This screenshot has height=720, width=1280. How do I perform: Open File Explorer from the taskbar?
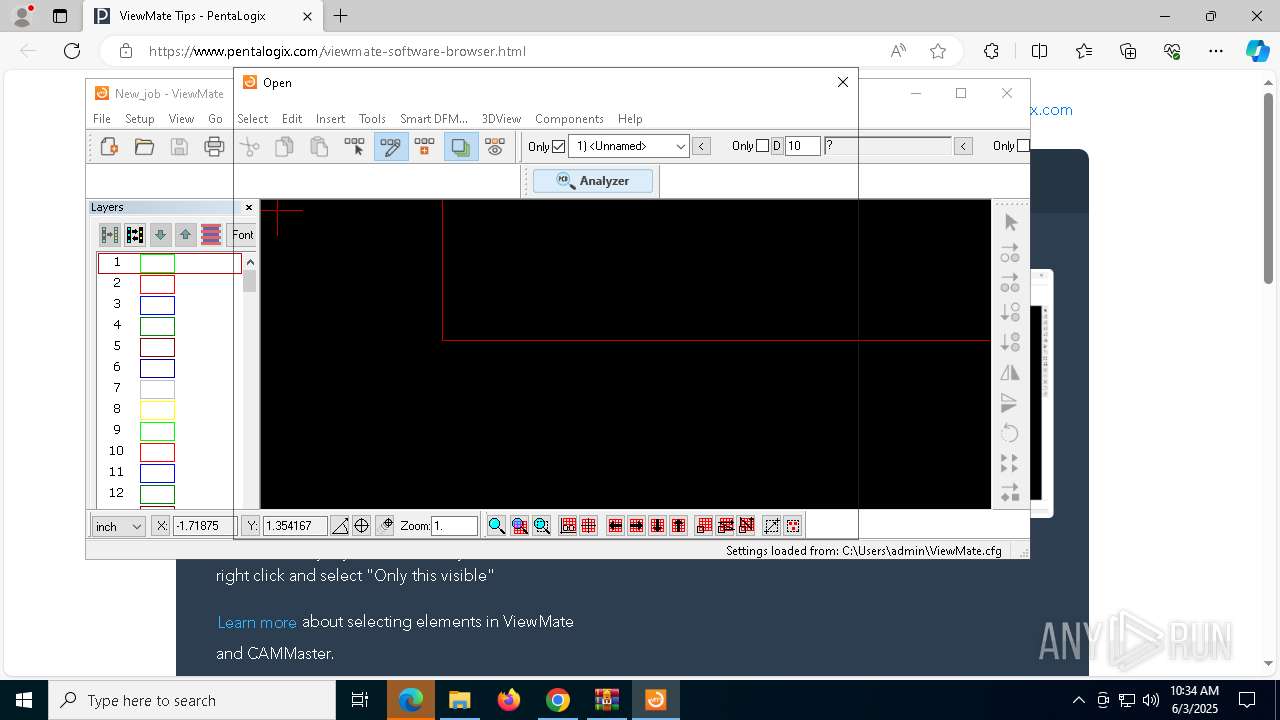tap(459, 700)
